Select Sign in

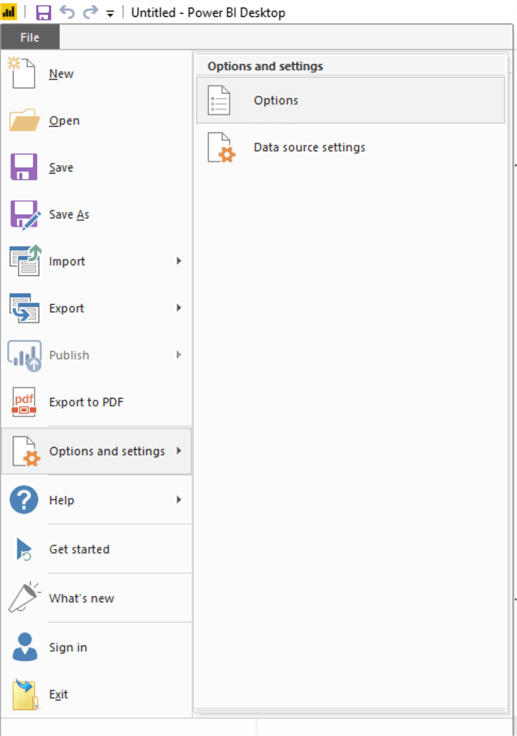coord(96,648)
